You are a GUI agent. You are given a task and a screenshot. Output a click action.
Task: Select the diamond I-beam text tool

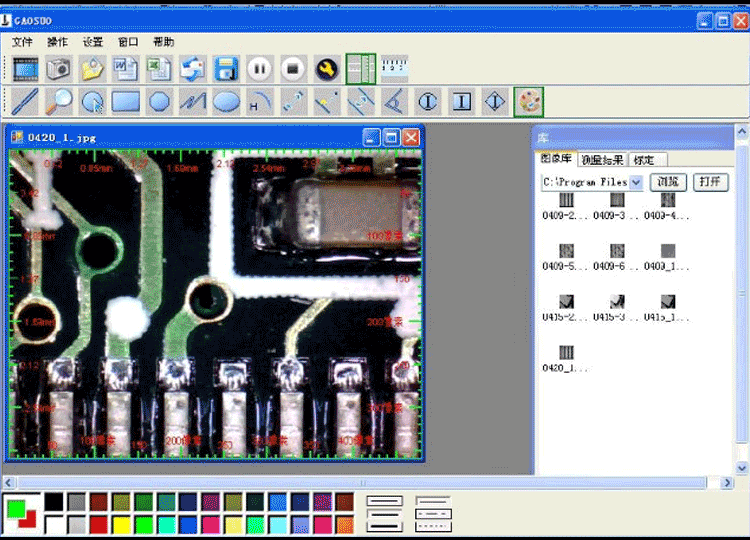click(495, 101)
